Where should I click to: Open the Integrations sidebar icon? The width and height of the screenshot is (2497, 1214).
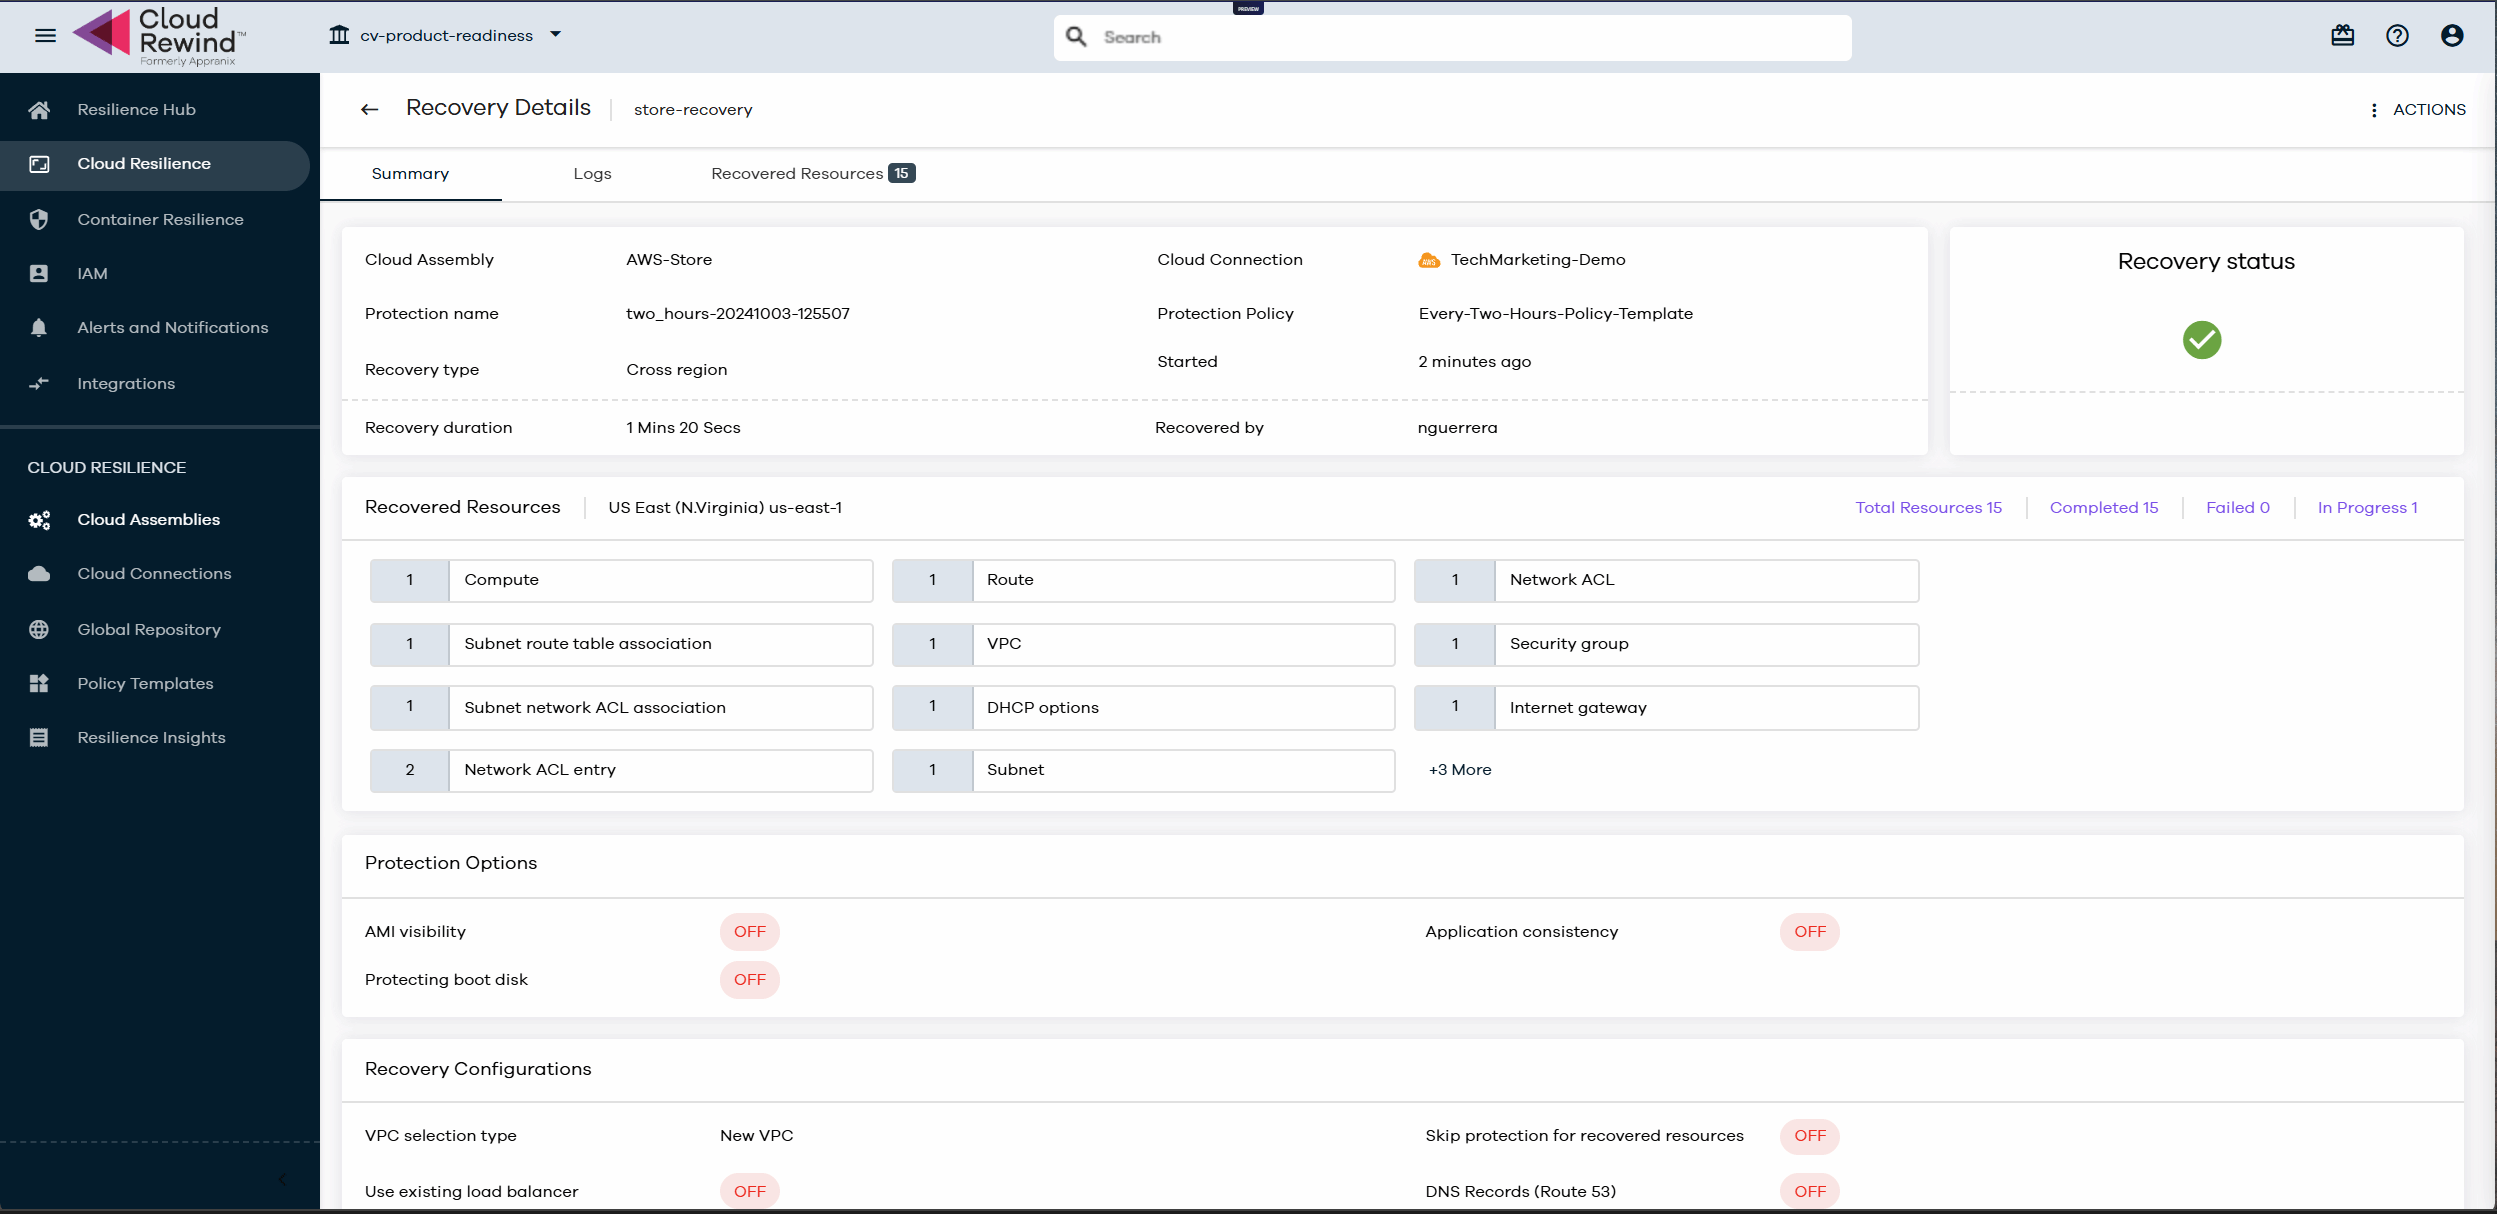click(x=40, y=383)
